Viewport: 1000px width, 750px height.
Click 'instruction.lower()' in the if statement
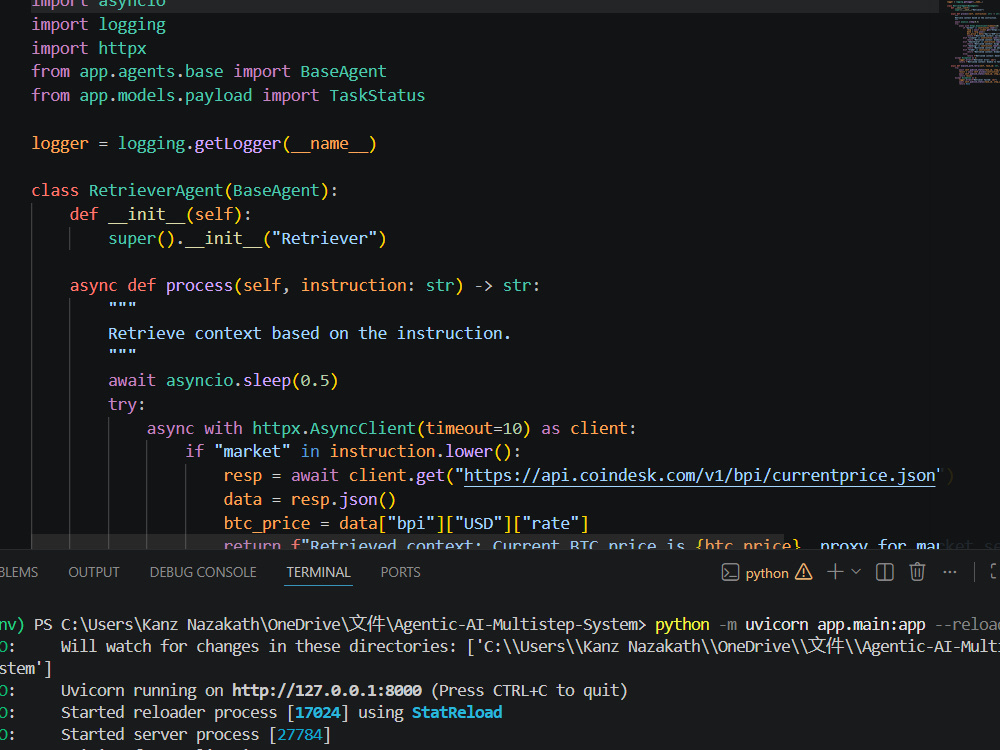[420, 452]
